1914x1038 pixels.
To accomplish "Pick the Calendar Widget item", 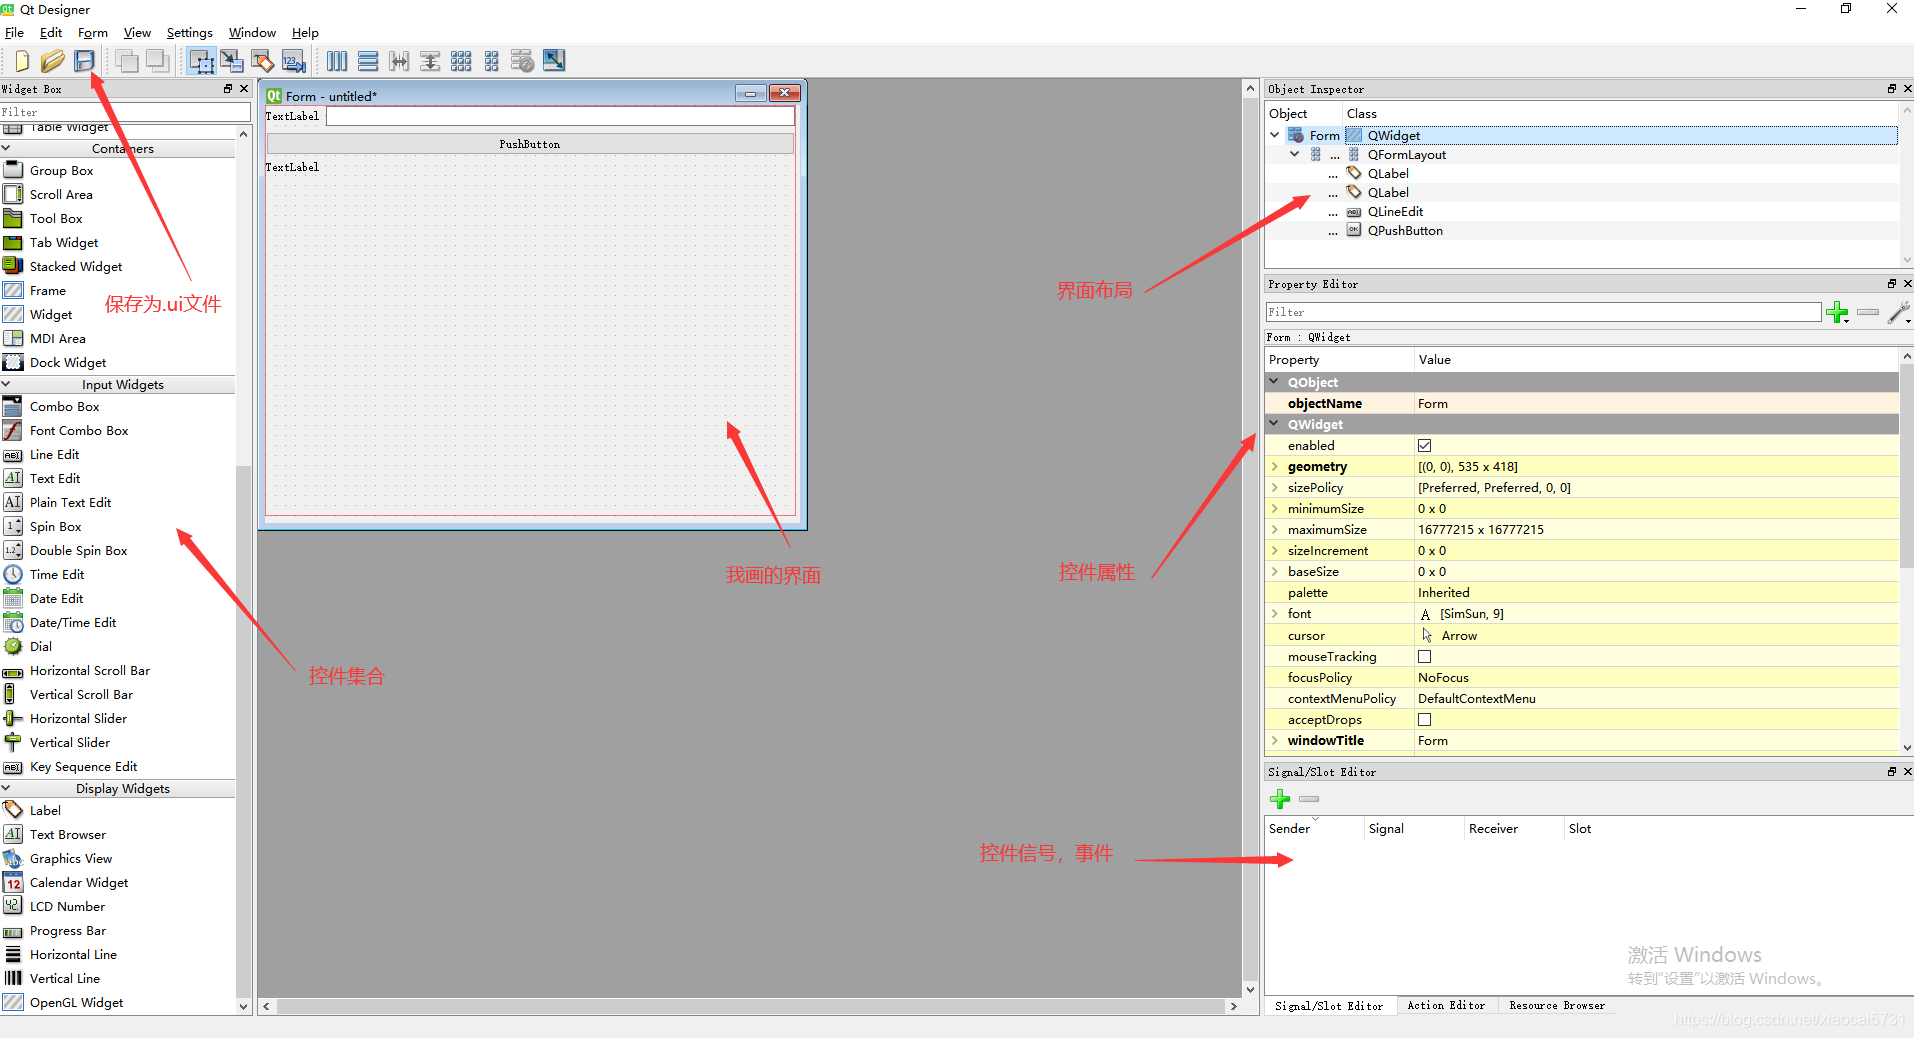I will [x=79, y=883].
